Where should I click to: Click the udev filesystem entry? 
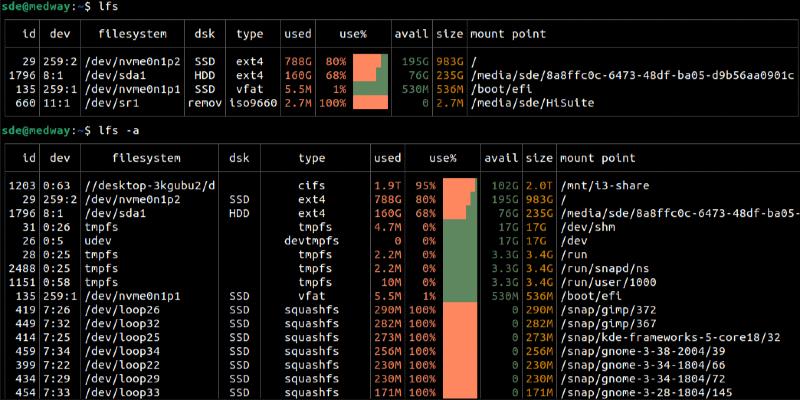(100, 242)
